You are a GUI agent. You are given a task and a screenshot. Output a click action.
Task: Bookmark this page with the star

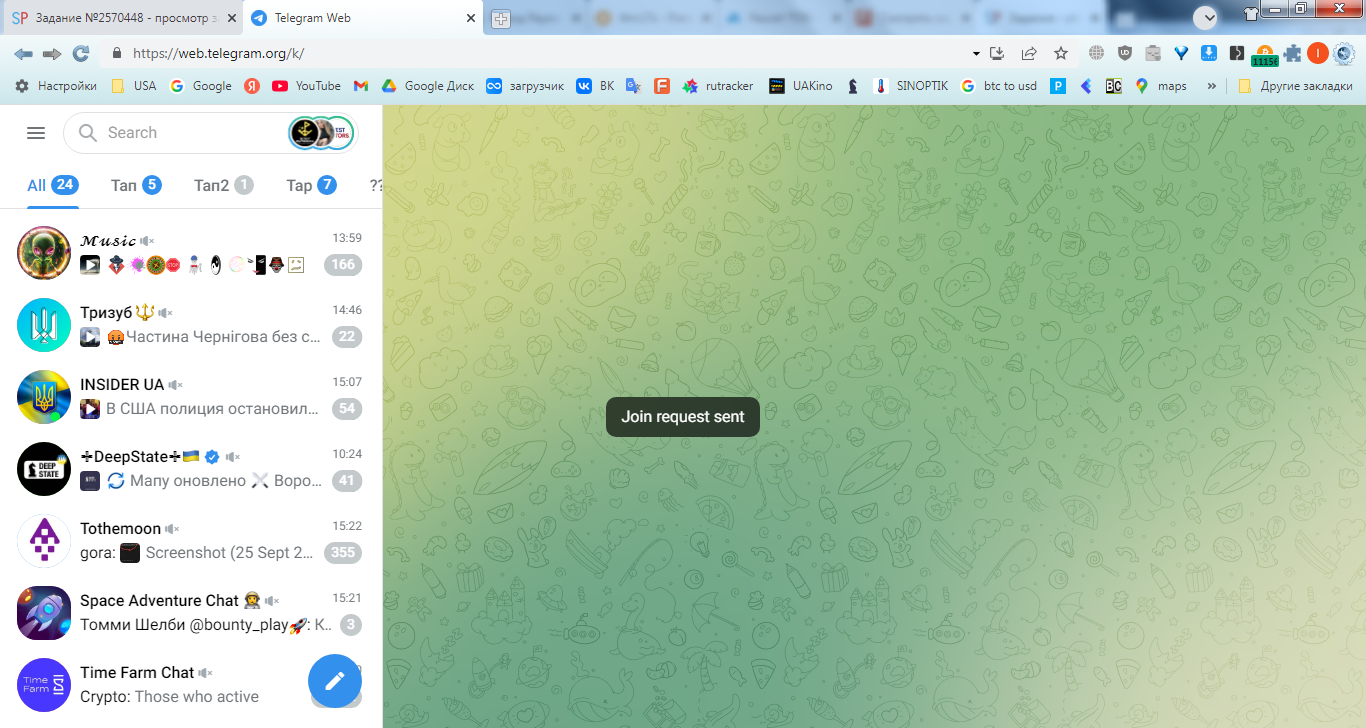pyautogui.click(x=1061, y=53)
